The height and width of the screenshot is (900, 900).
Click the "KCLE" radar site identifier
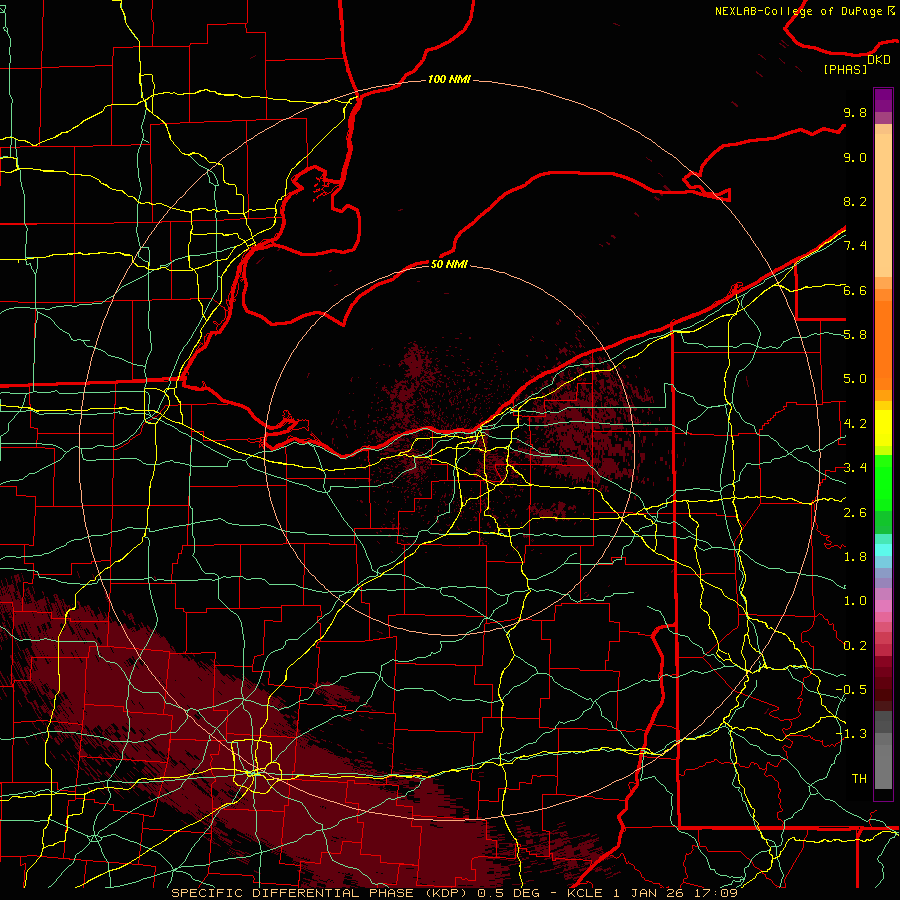(585, 893)
